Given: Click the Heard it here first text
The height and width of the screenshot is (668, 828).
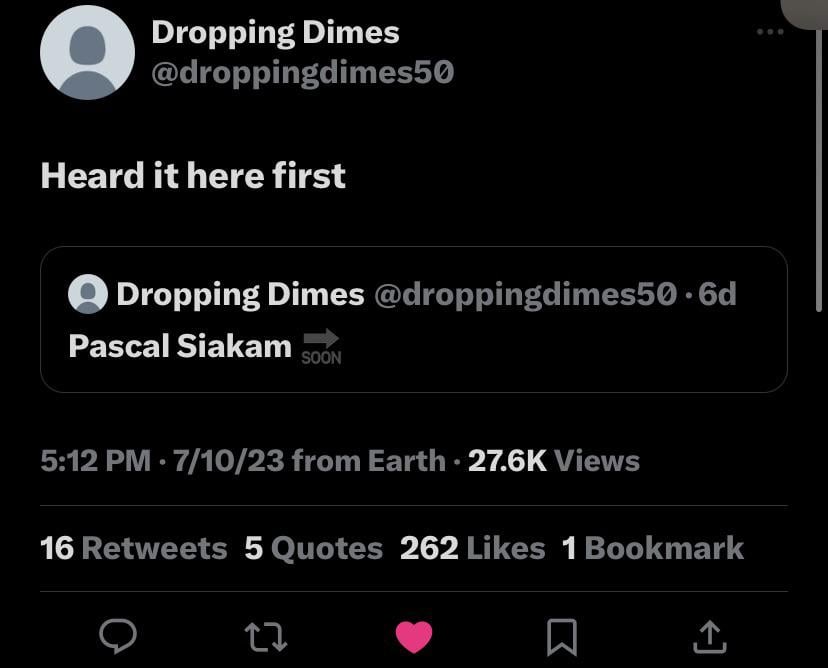Looking at the screenshot, I should point(193,176).
